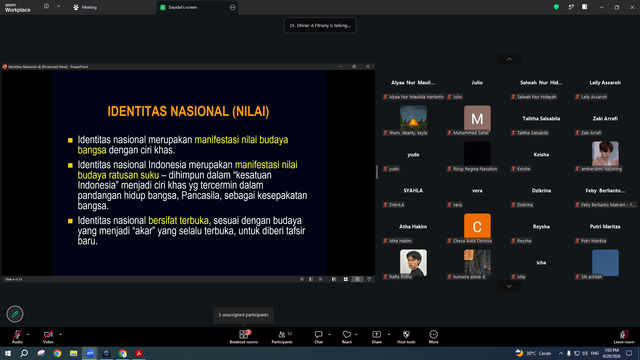This screenshot has width=640, height=360.
Task: Open Chrome from the Windows taskbar
Action: pos(57,353)
